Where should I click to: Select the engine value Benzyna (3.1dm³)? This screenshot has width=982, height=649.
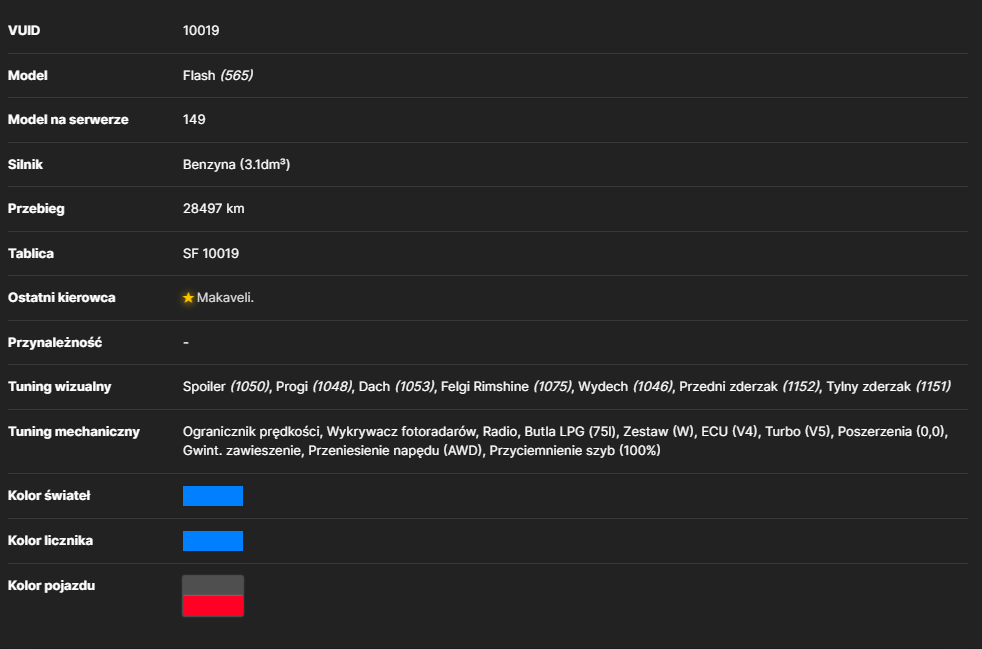[237, 164]
